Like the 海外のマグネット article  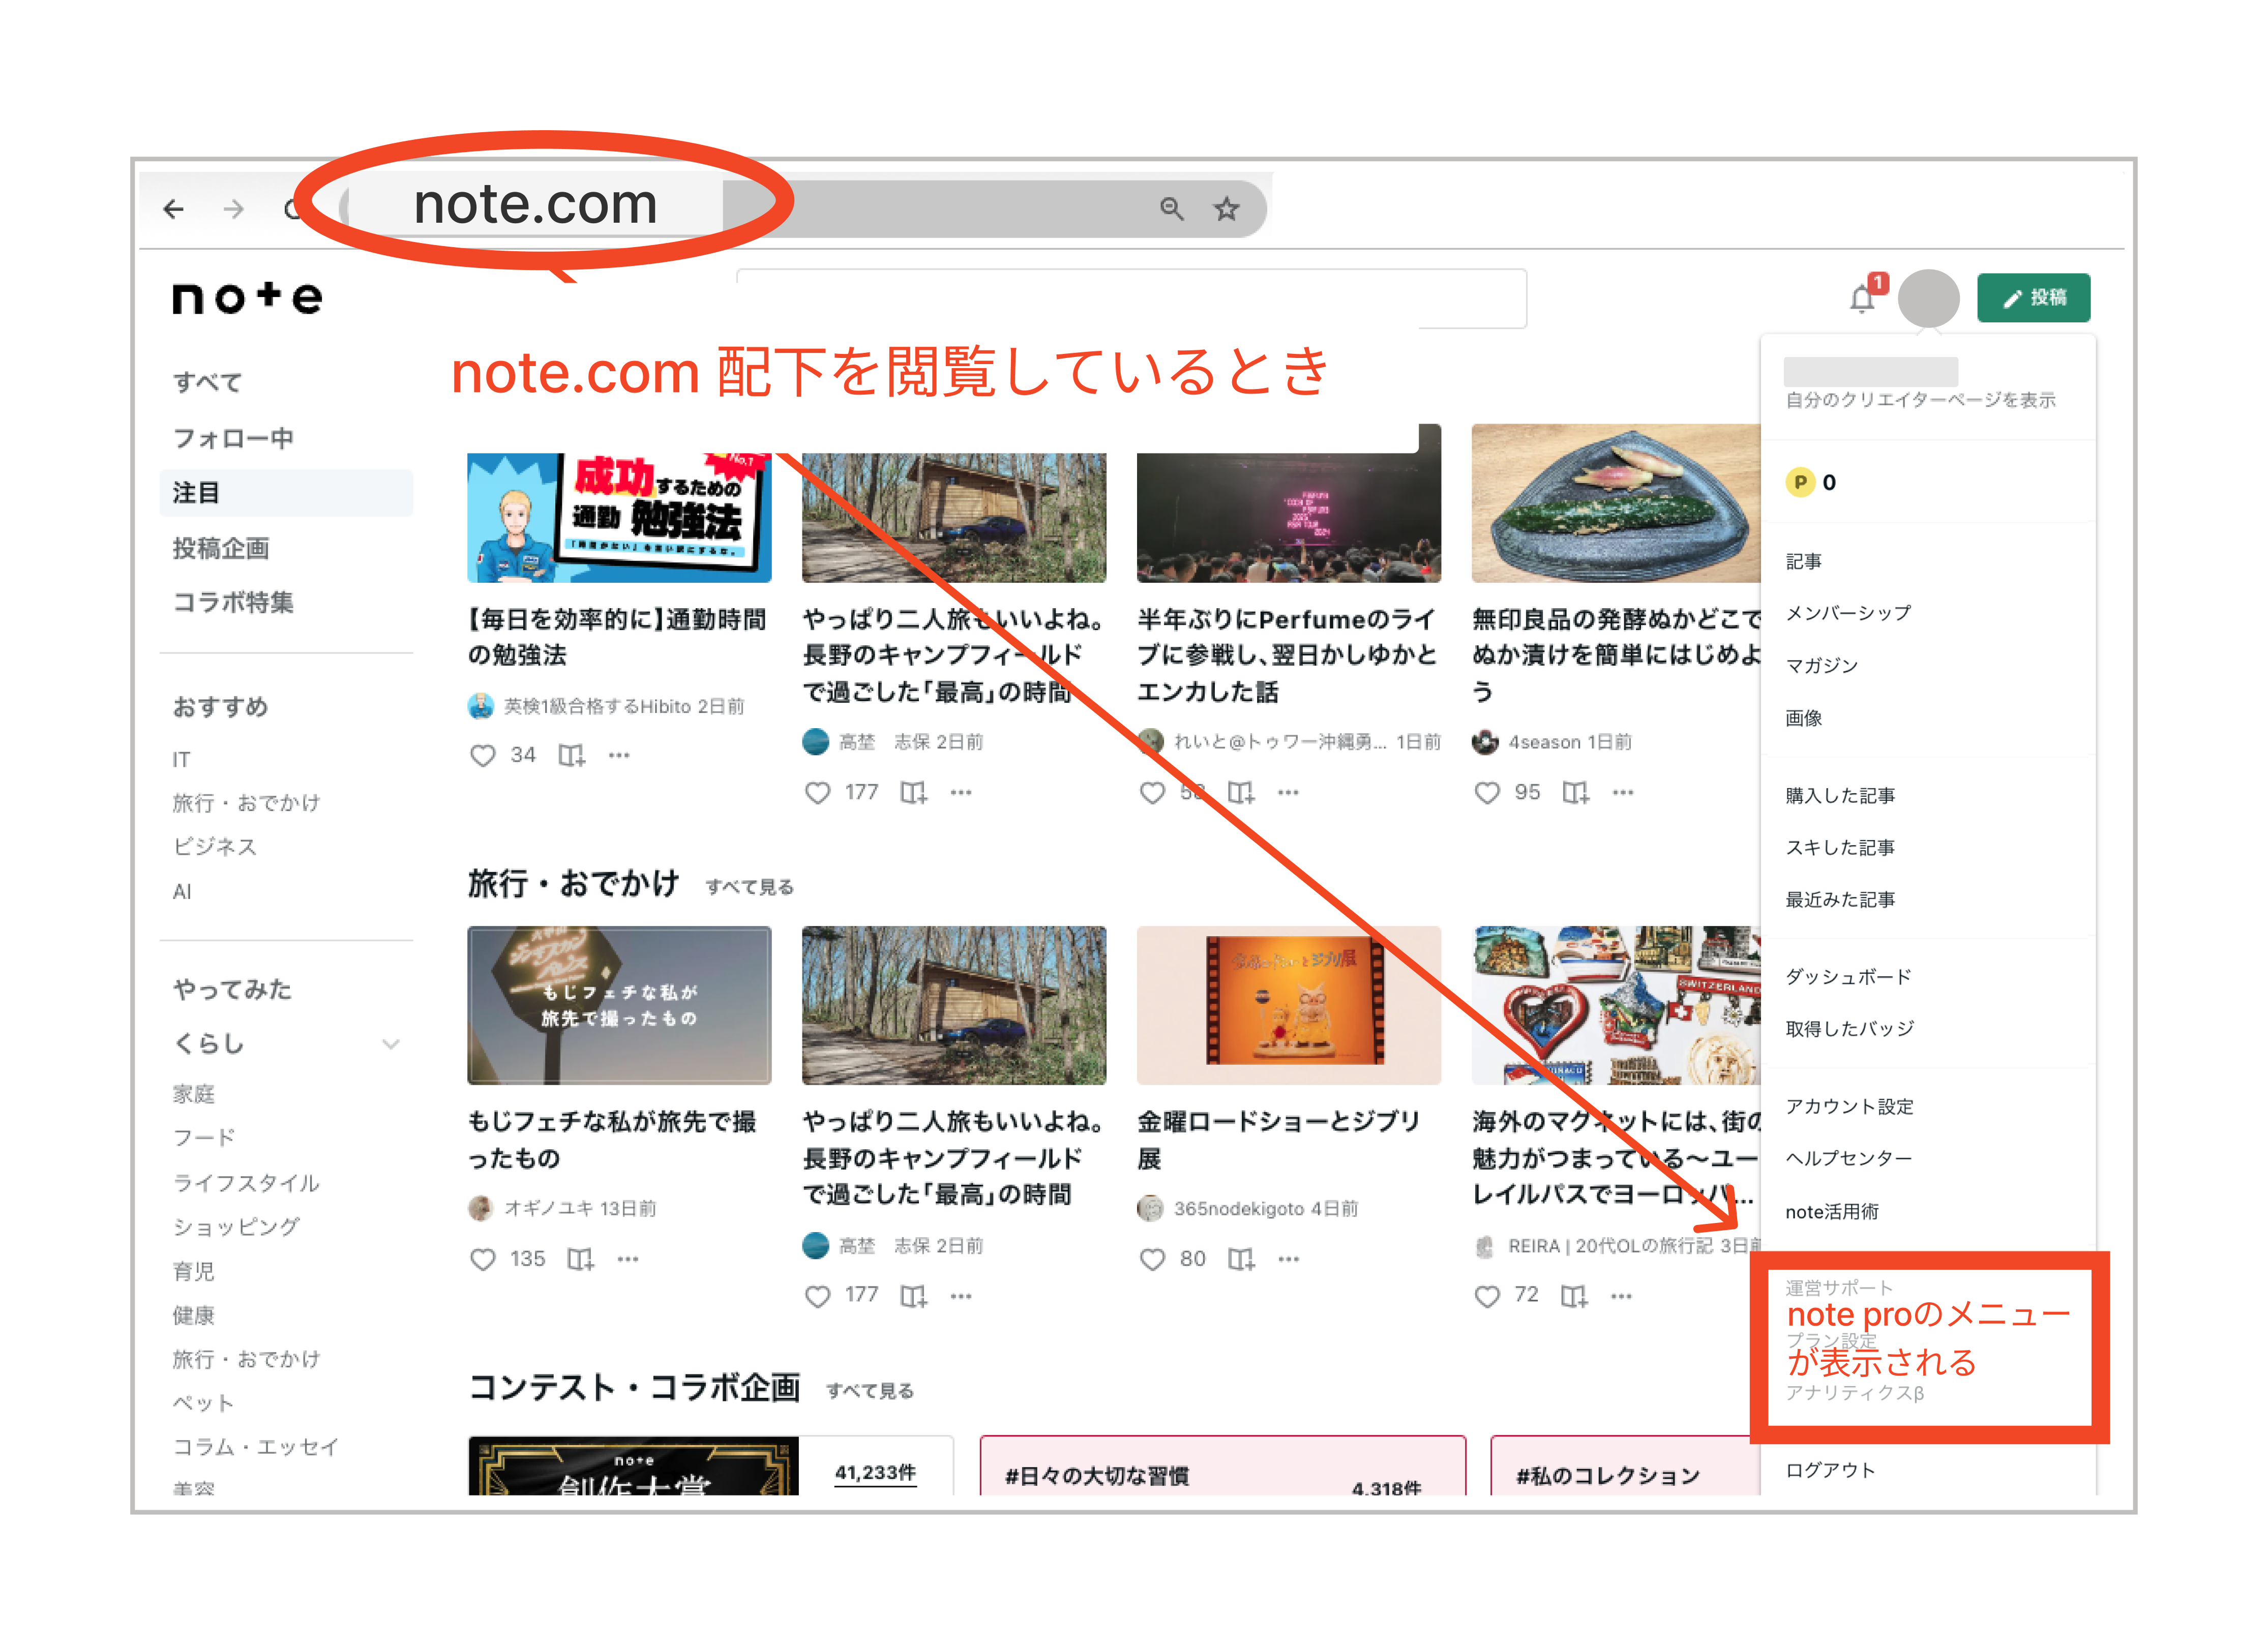tap(1487, 1296)
